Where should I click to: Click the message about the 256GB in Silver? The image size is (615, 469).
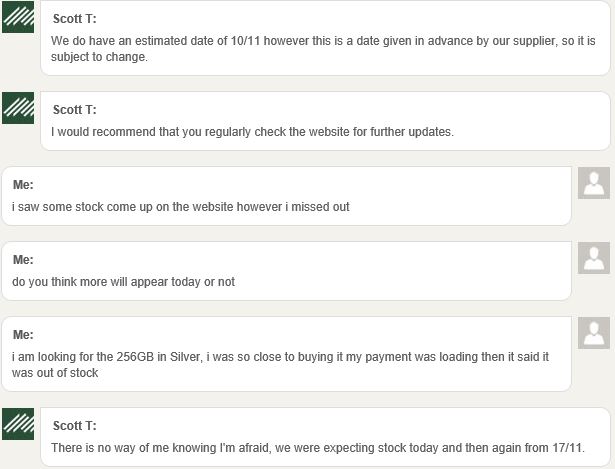pyautogui.click(x=286, y=354)
